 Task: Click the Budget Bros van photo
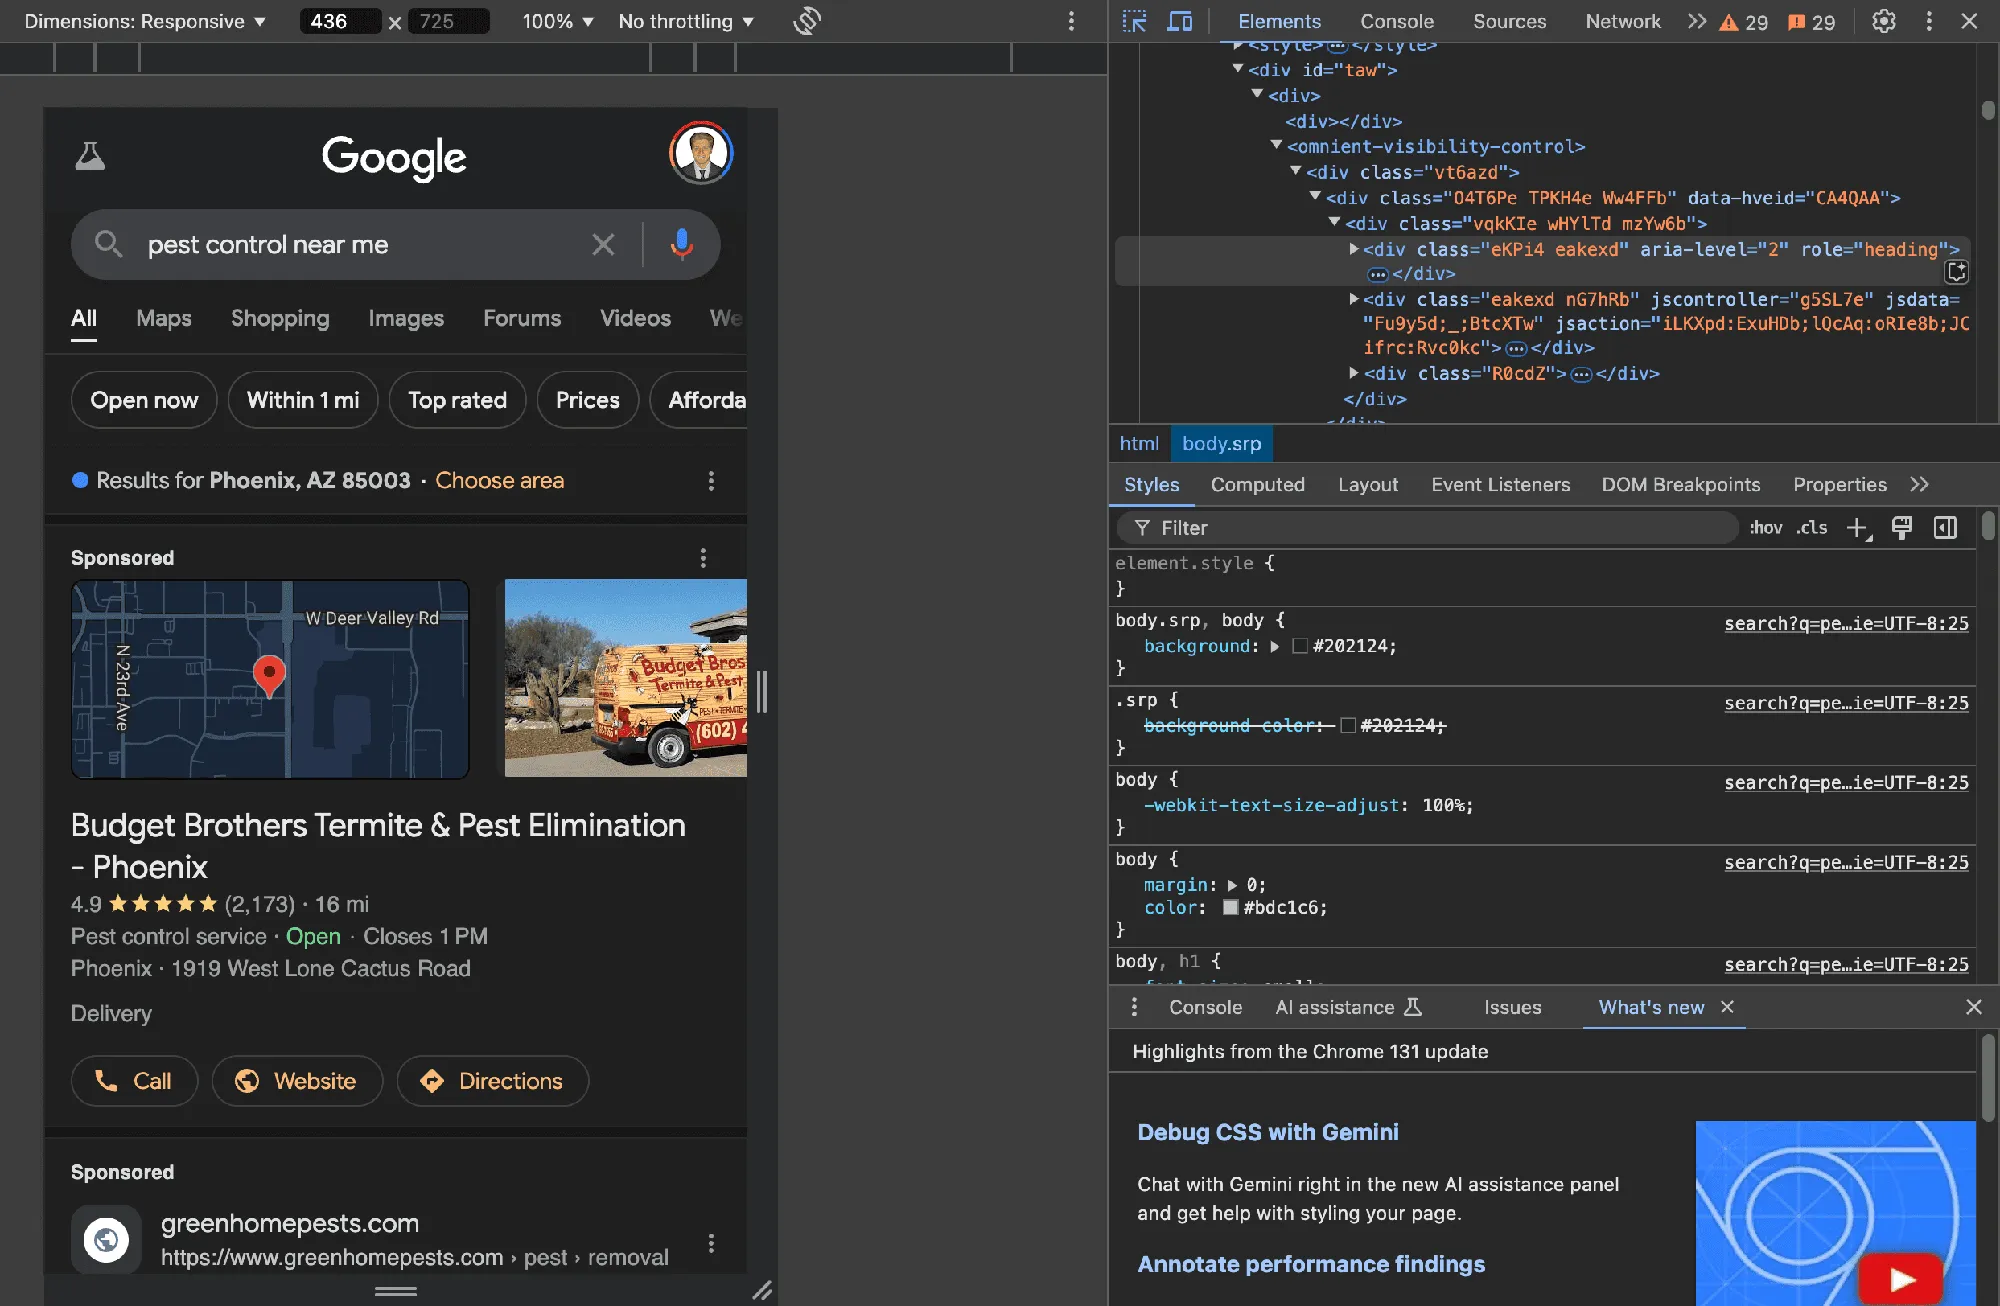[x=626, y=678]
